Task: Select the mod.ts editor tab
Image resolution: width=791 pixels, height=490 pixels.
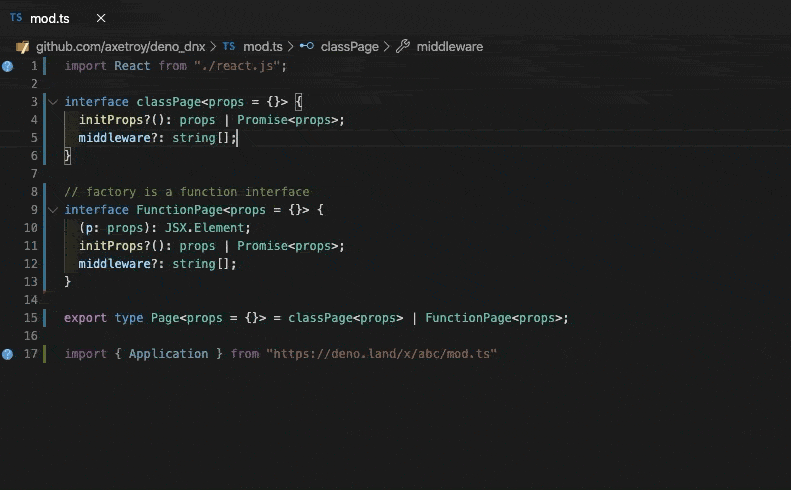Action: (x=49, y=19)
